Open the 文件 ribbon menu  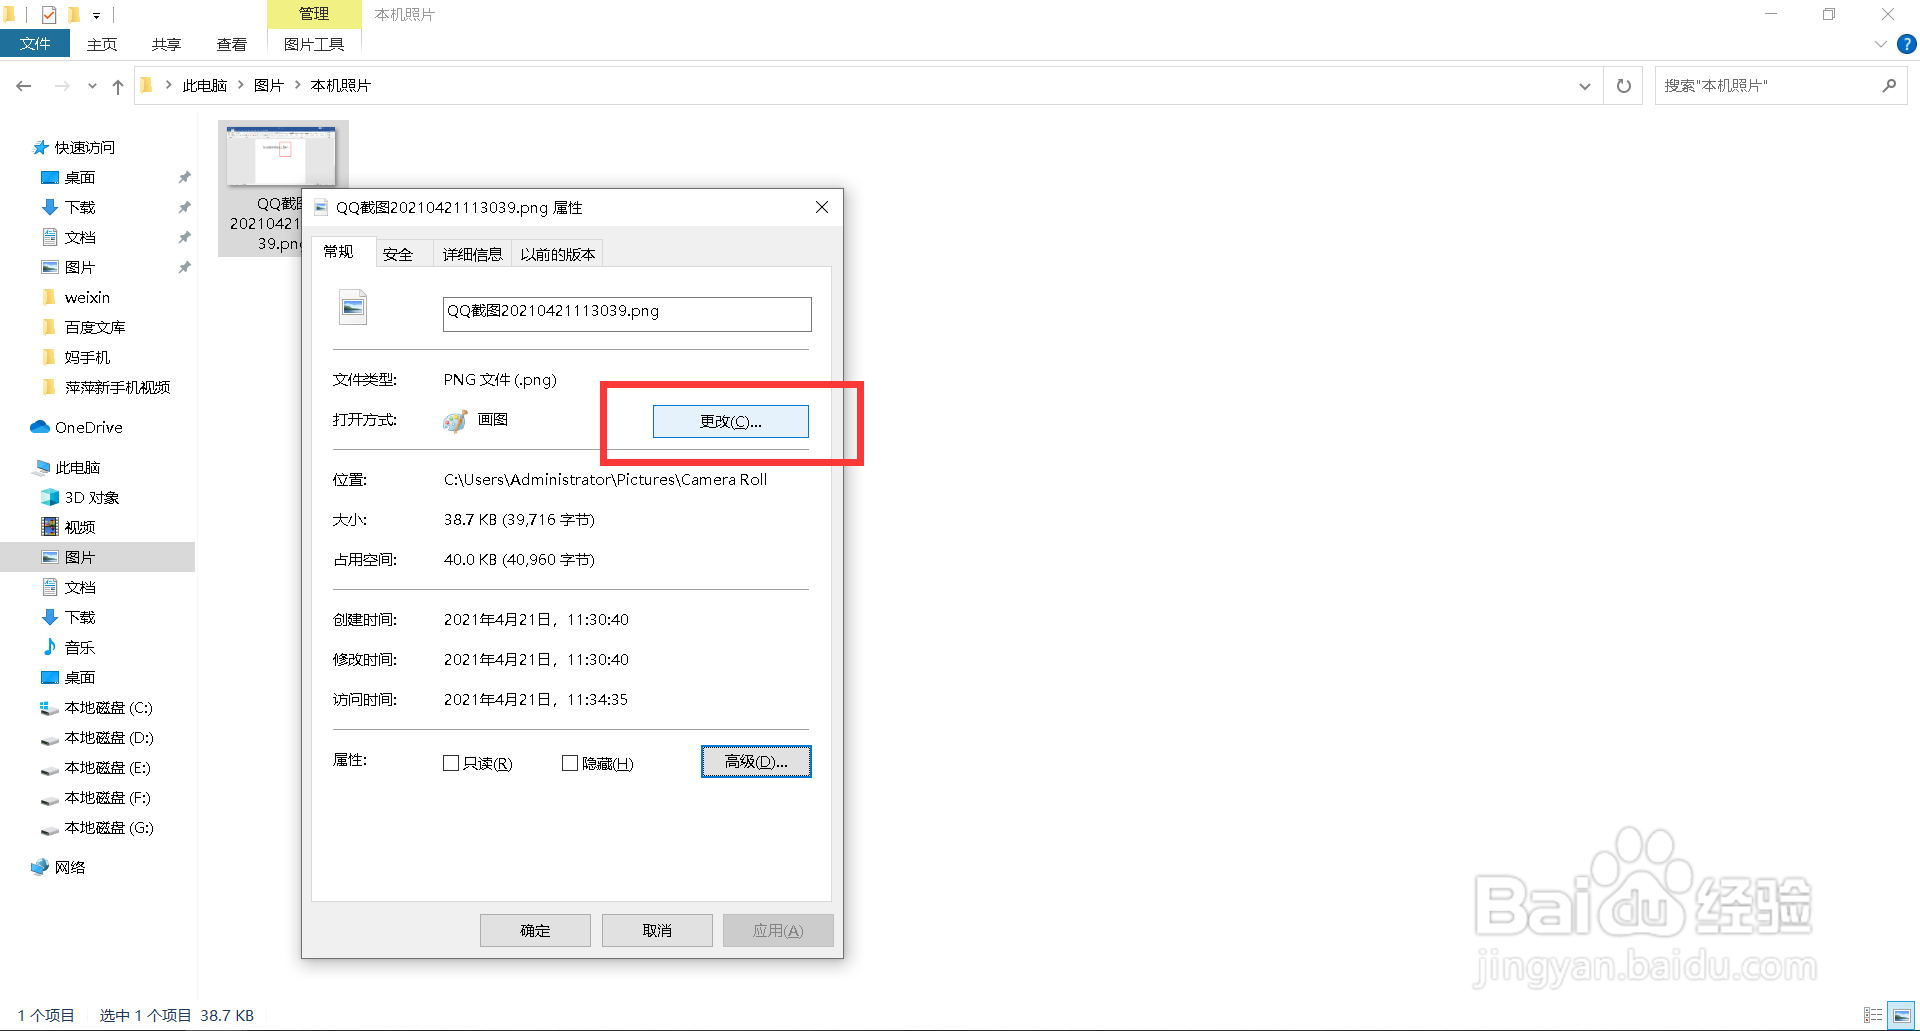[x=35, y=44]
